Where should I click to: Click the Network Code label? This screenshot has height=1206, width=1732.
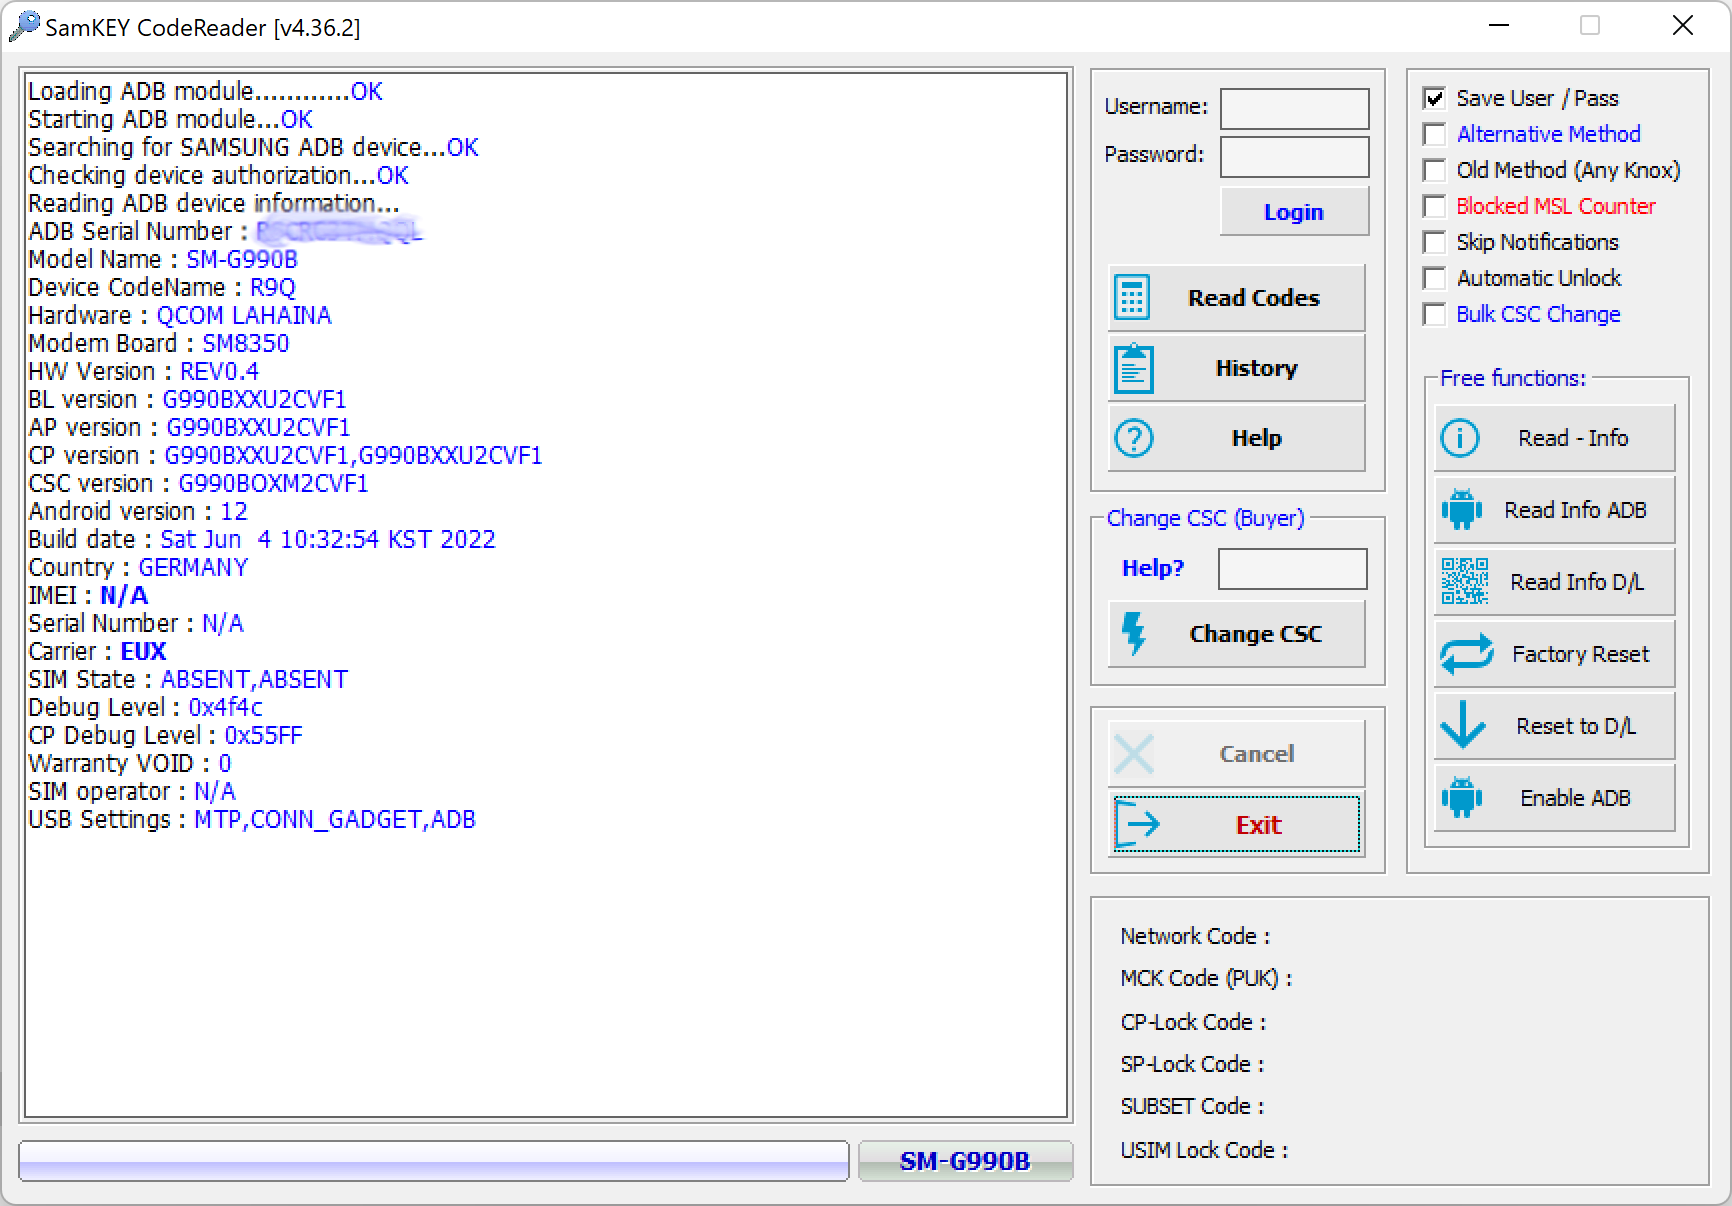tap(1195, 936)
